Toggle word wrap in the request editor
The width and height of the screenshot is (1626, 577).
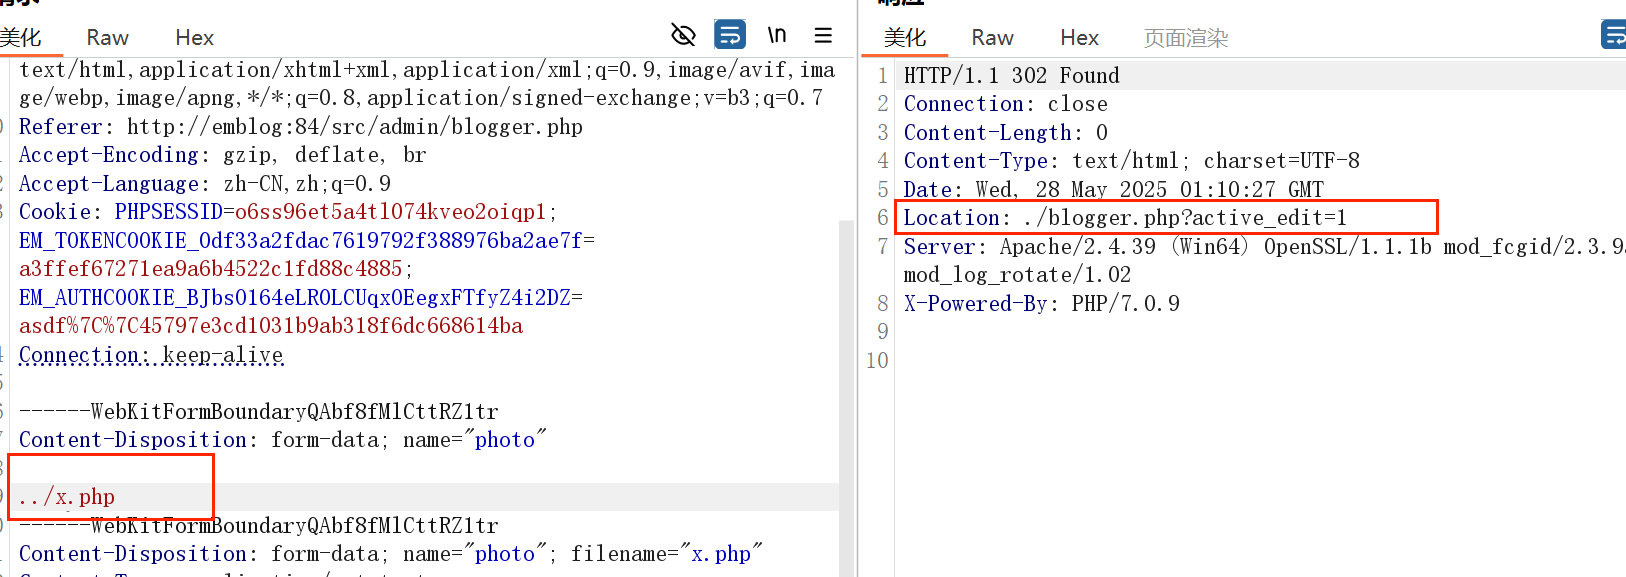pyautogui.click(x=730, y=35)
